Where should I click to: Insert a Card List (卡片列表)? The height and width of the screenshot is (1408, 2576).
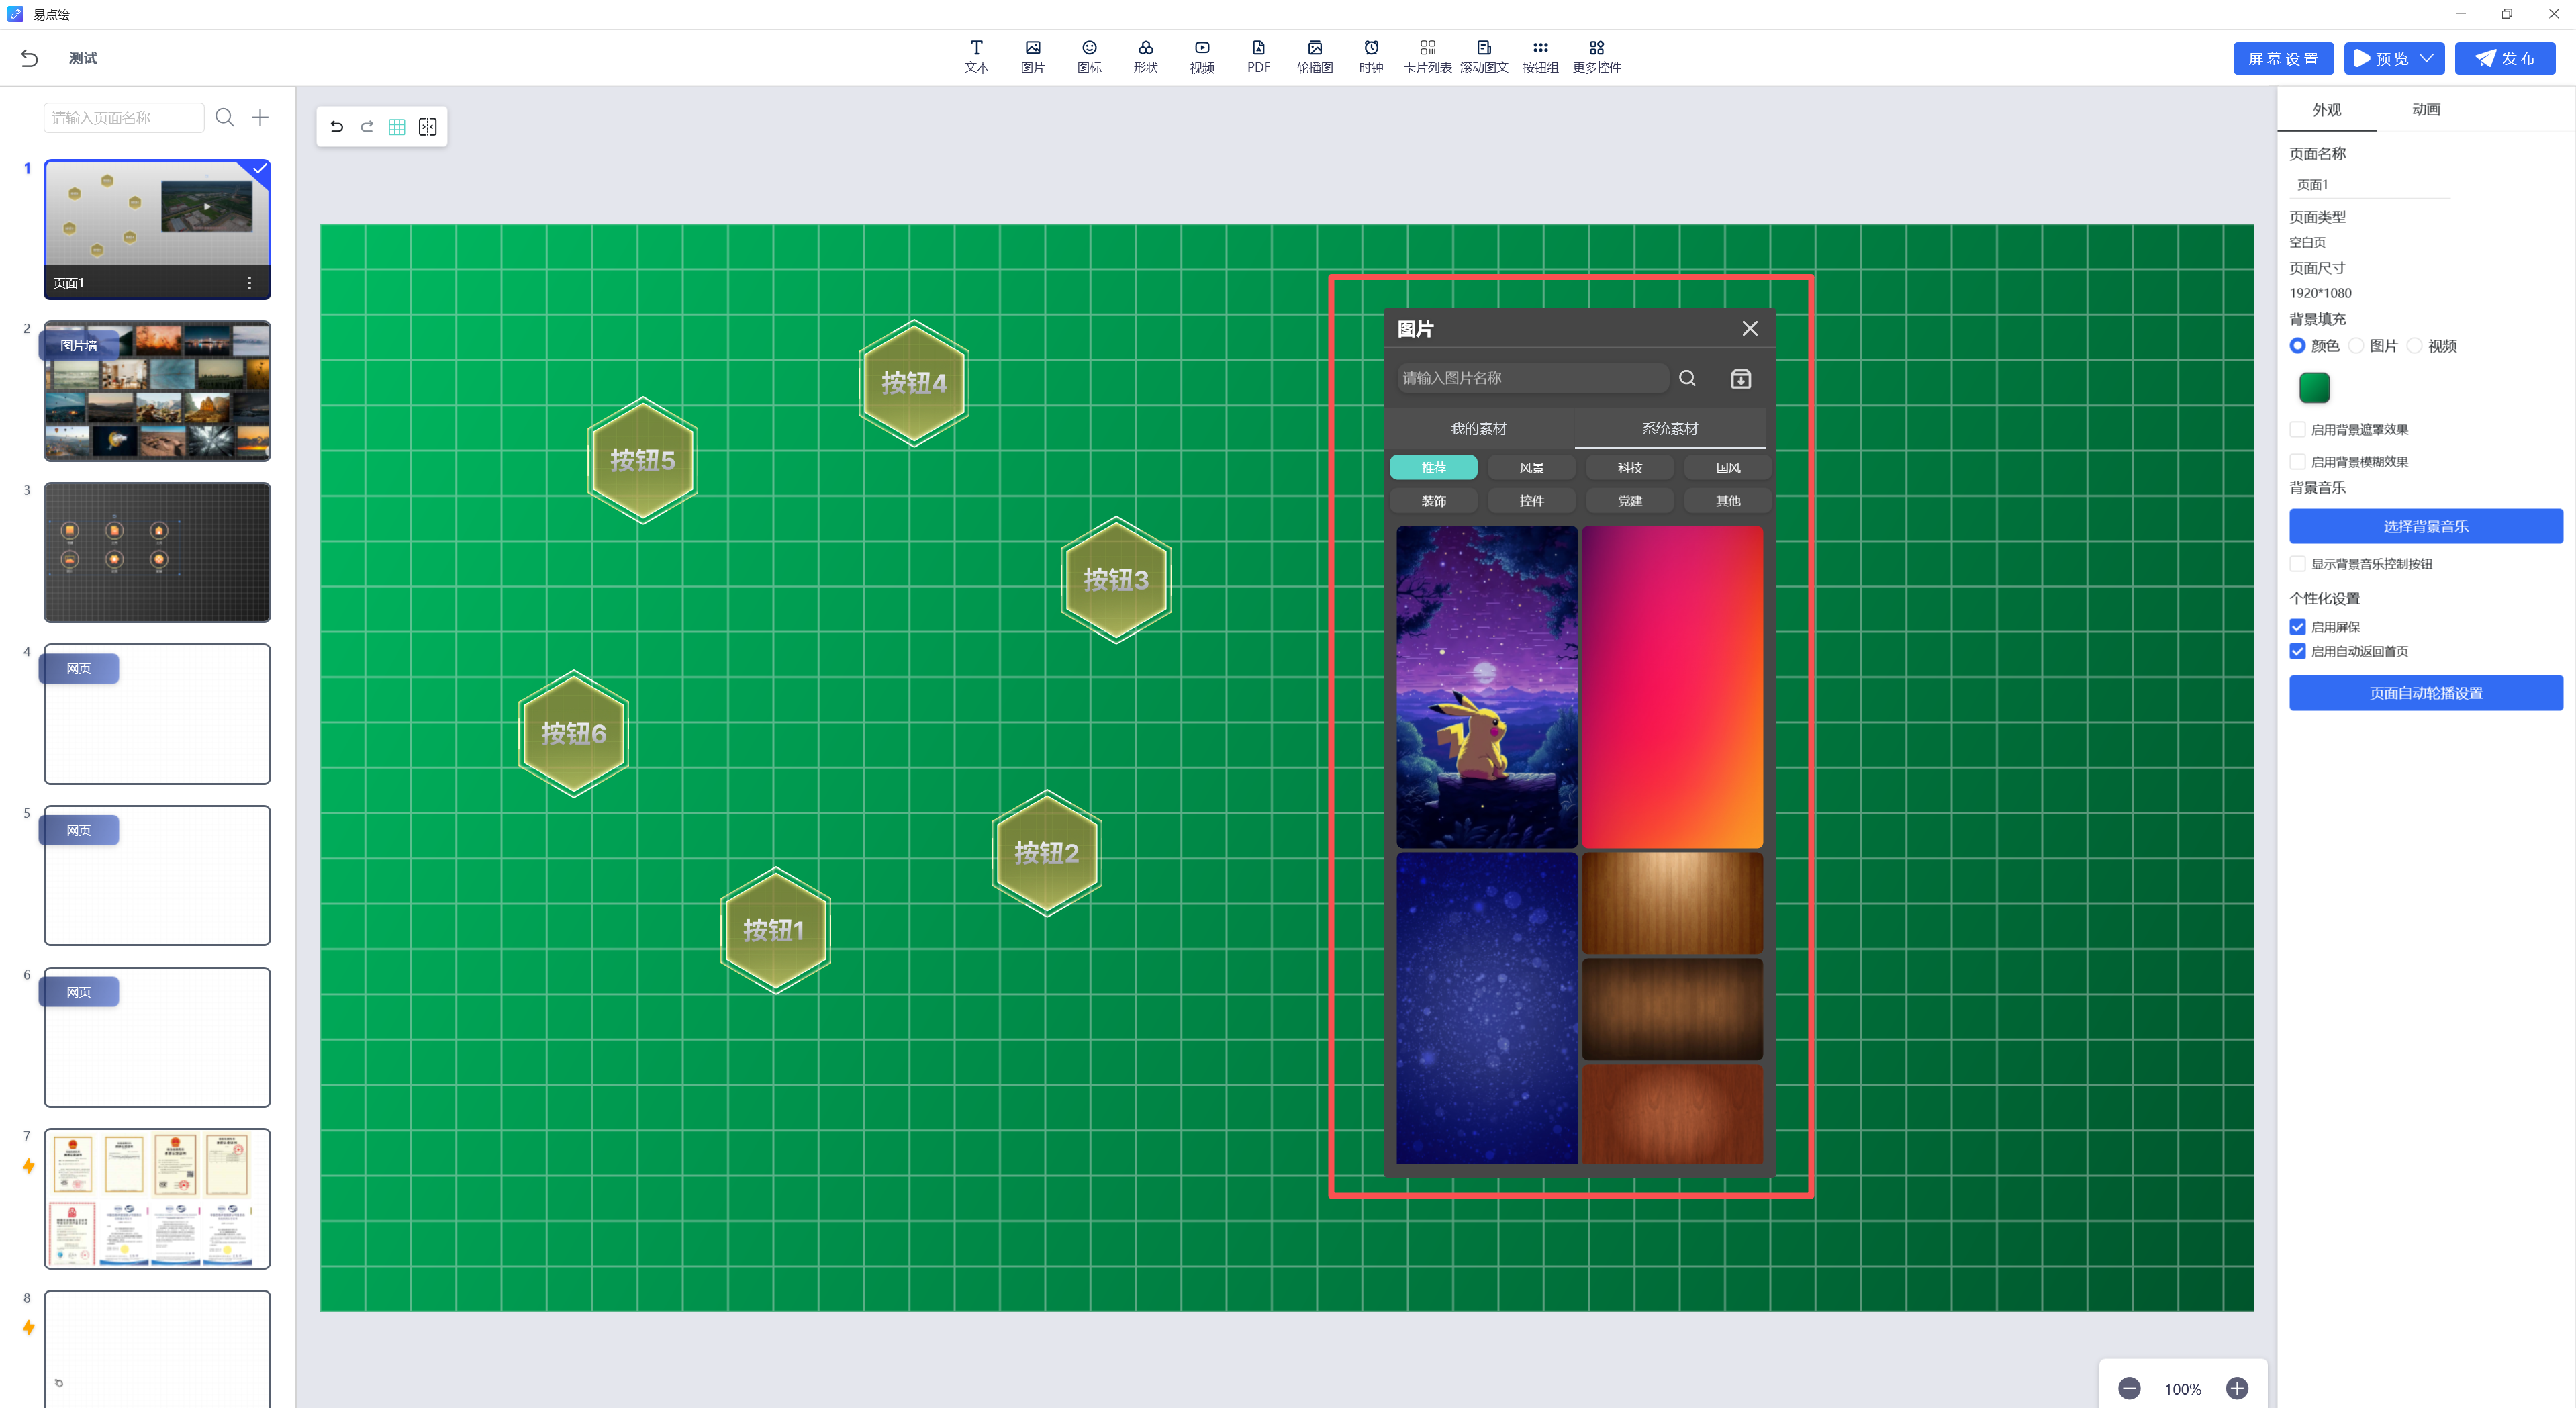tap(1427, 57)
